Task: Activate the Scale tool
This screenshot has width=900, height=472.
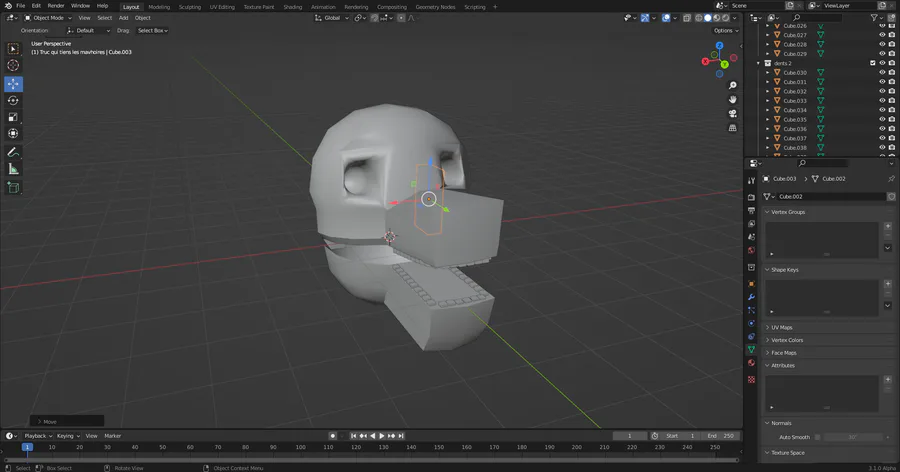Action: coord(13,117)
